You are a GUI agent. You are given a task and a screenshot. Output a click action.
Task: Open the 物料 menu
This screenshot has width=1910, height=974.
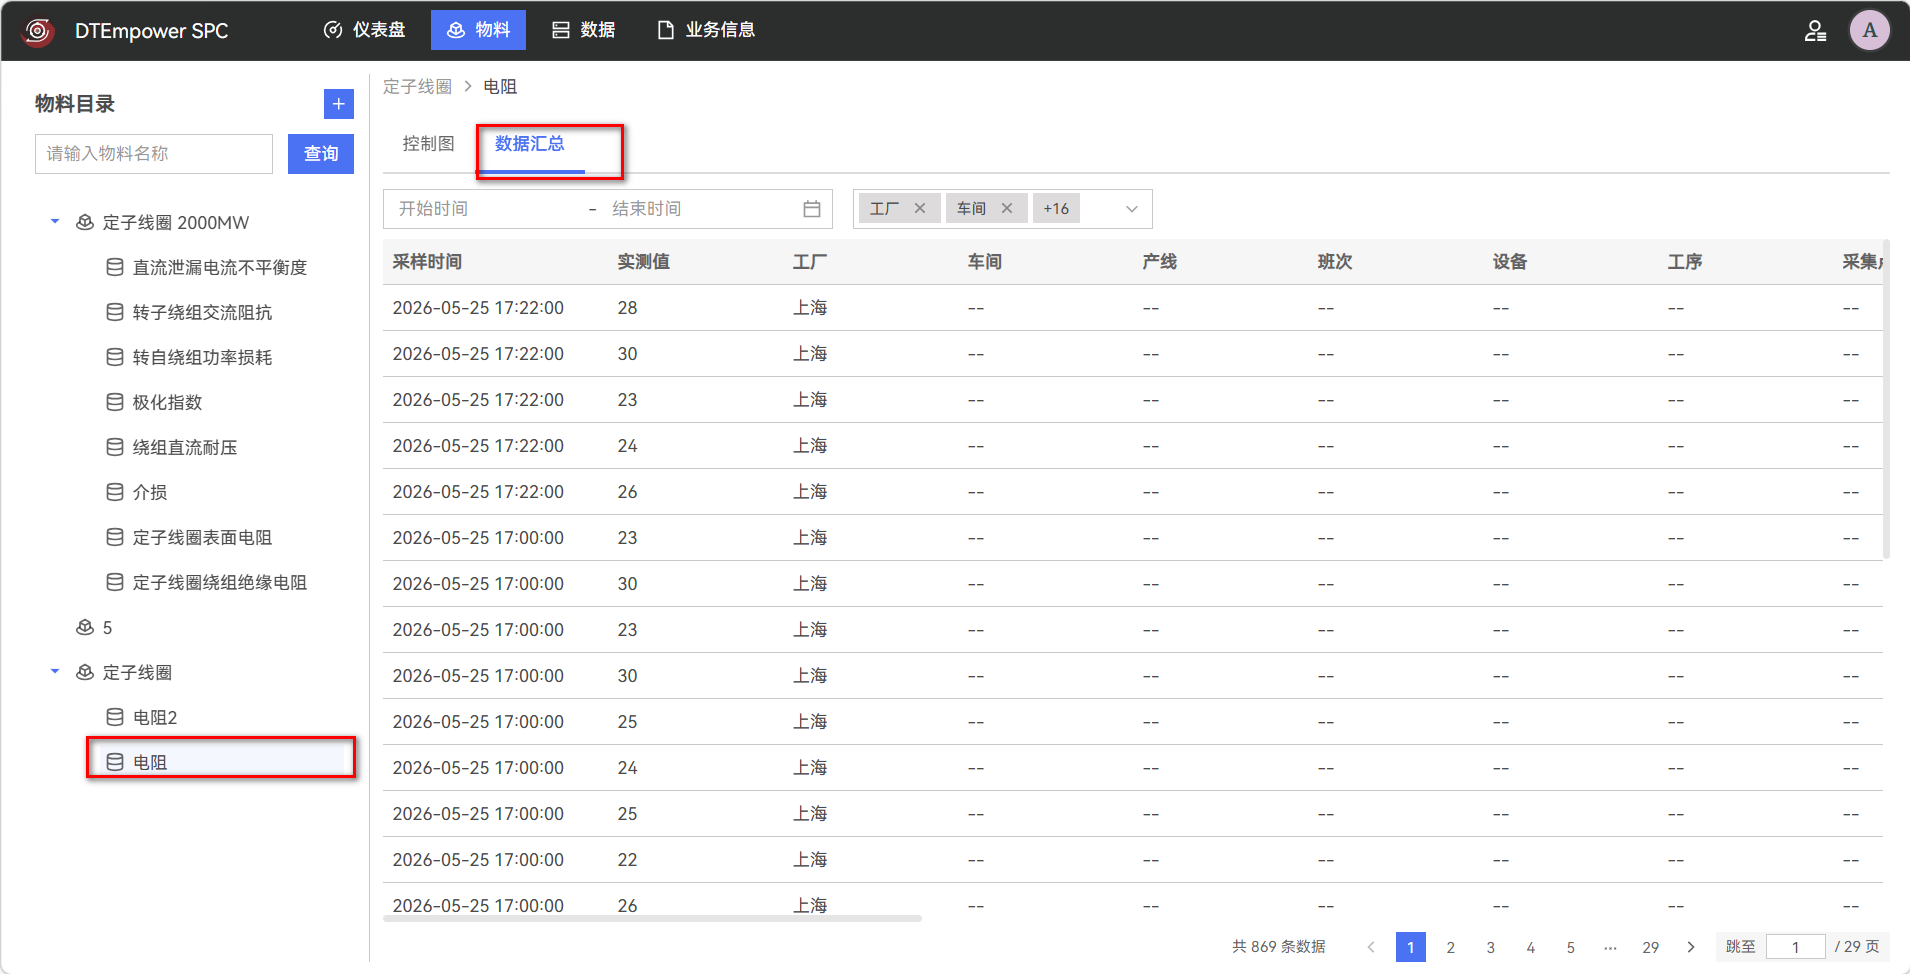pyautogui.click(x=478, y=30)
